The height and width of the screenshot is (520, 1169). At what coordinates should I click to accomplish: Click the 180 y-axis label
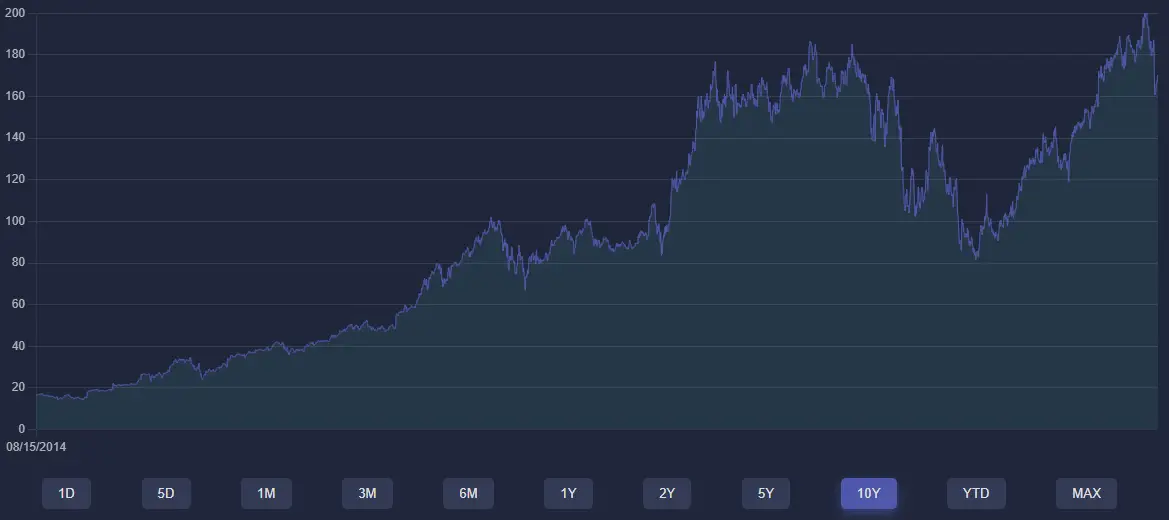[x=15, y=54]
